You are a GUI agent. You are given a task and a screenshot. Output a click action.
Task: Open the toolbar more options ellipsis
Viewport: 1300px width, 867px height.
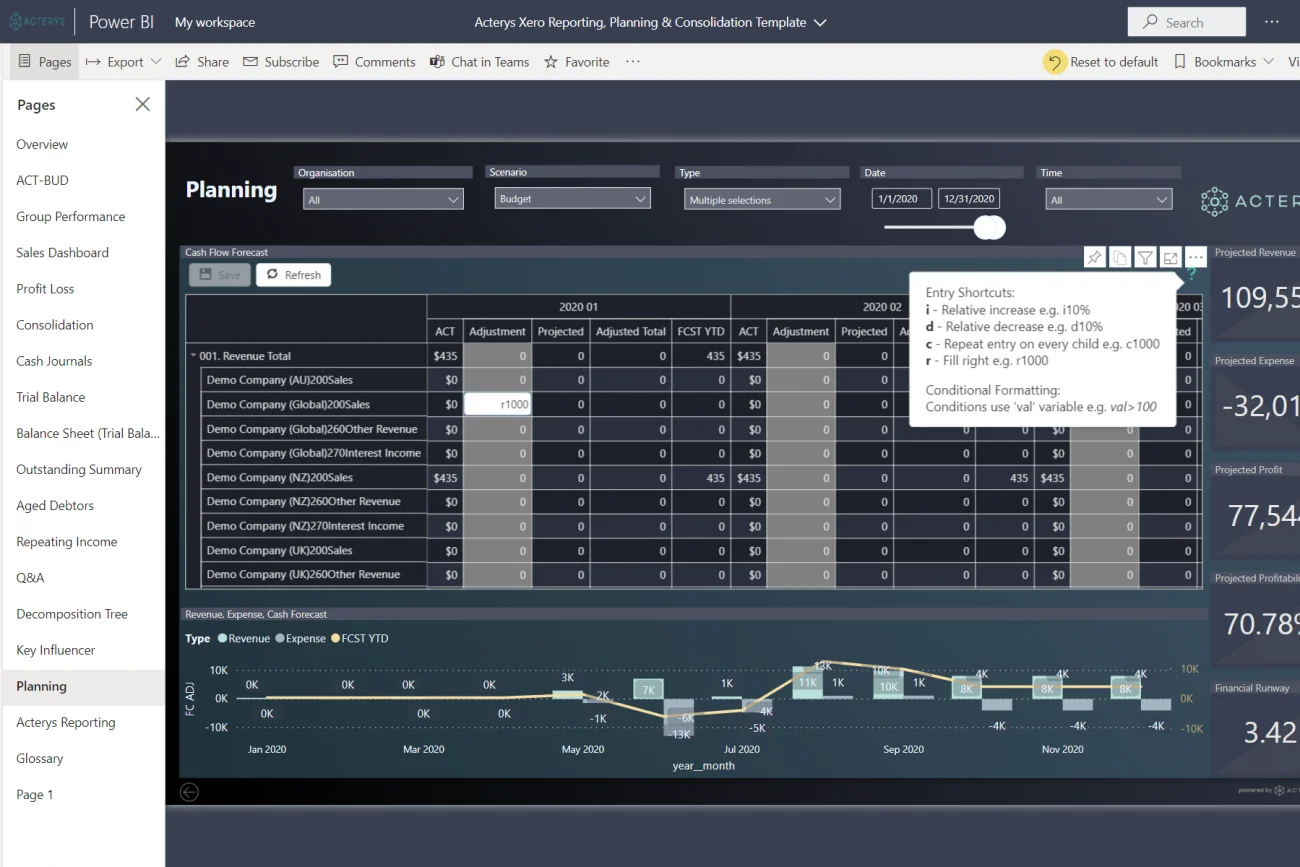point(632,62)
